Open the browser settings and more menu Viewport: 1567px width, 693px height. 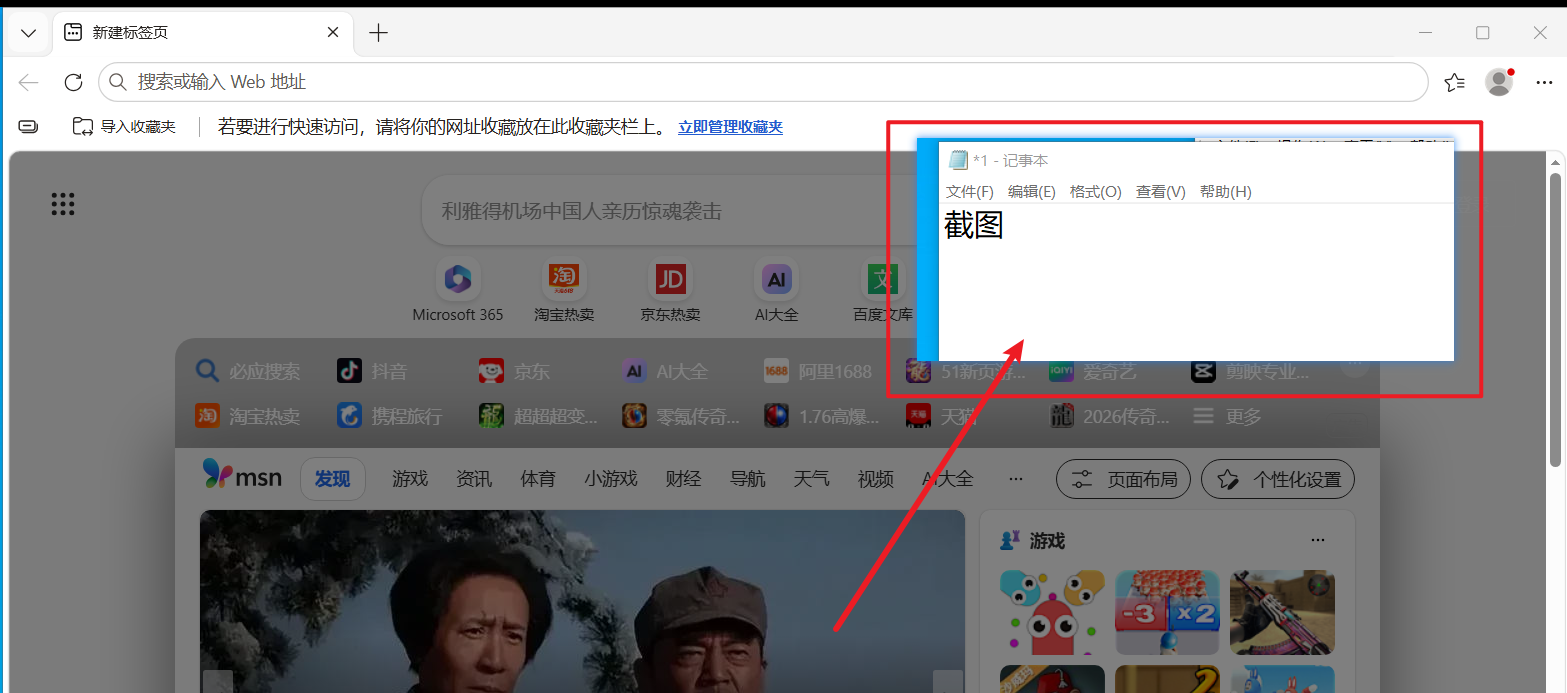coord(1544,83)
